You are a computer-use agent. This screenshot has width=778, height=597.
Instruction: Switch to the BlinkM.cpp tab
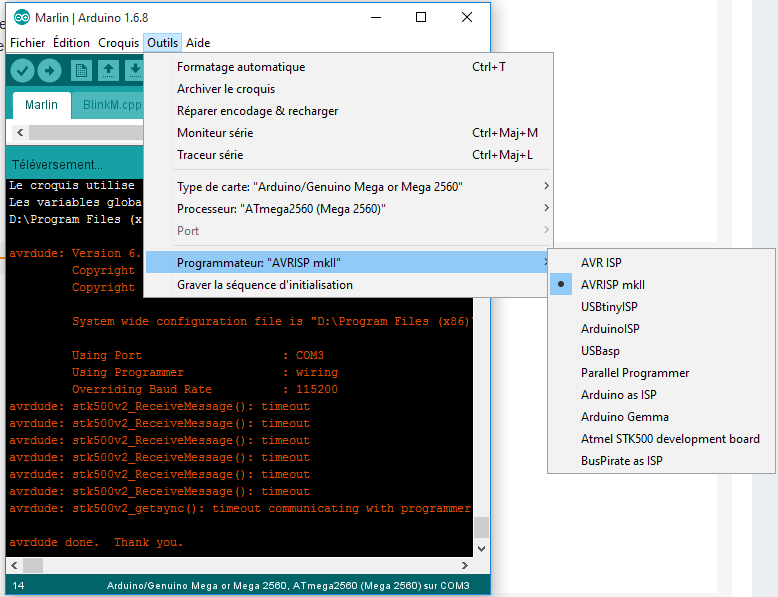pos(109,105)
